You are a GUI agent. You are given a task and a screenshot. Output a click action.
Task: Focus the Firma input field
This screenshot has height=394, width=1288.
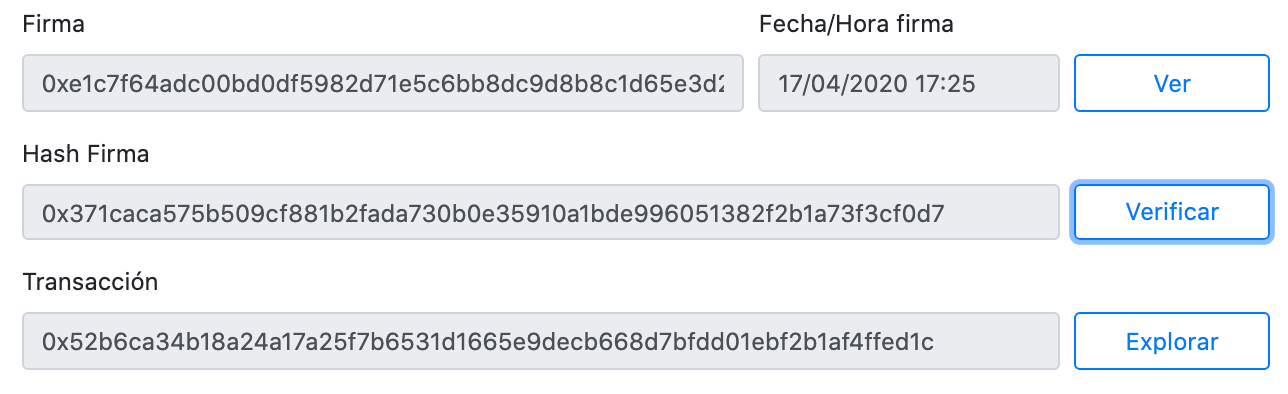coord(383,83)
